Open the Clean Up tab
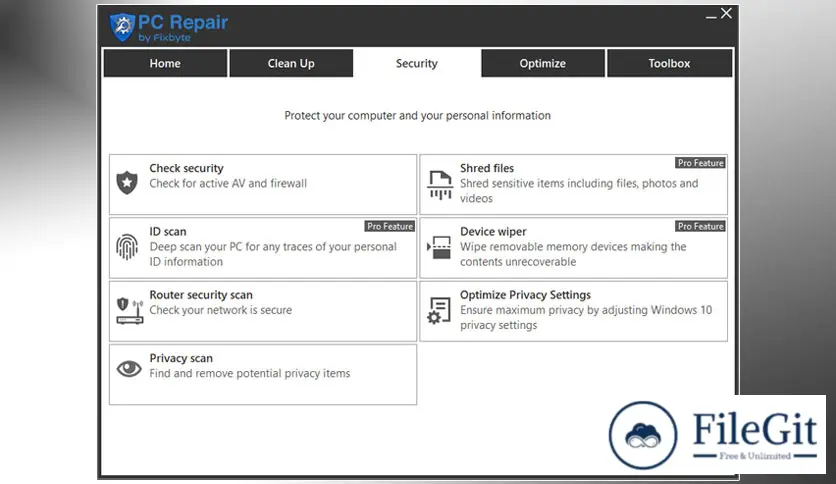 coord(291,63)
